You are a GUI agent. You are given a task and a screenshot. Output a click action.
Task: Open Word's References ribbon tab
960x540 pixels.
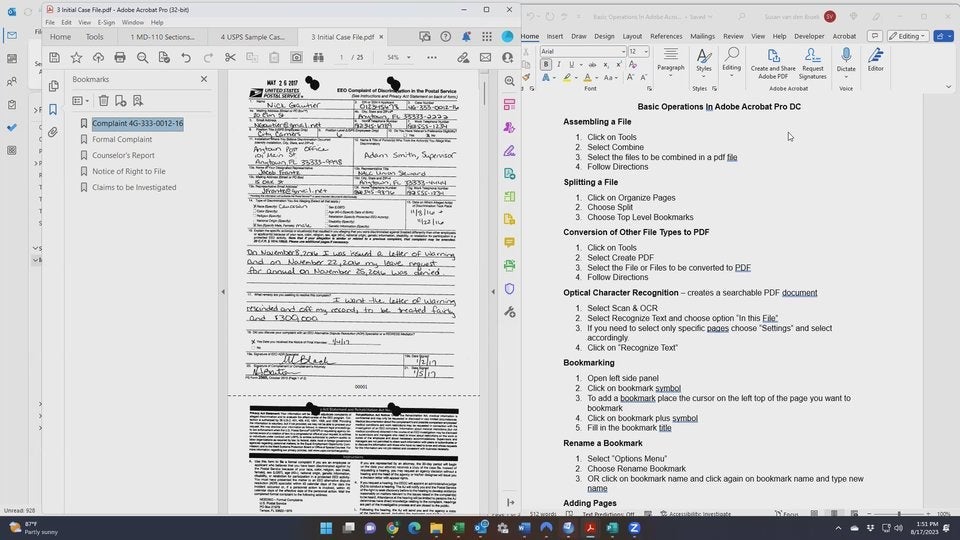(666, 36)
